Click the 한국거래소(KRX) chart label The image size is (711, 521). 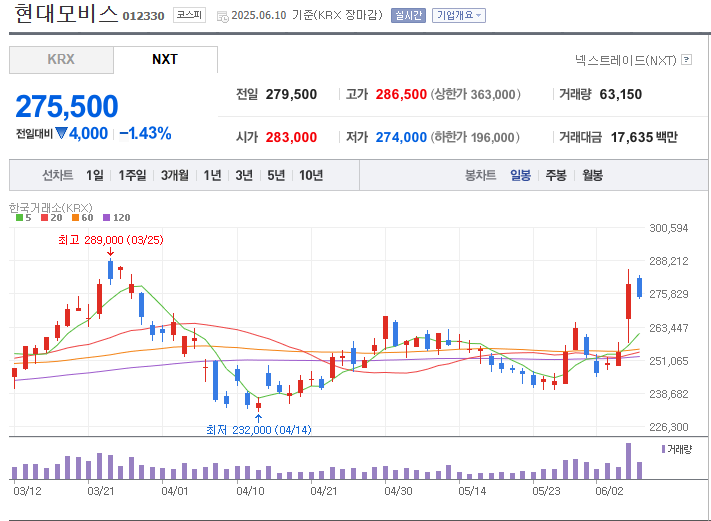pos(51,208)
